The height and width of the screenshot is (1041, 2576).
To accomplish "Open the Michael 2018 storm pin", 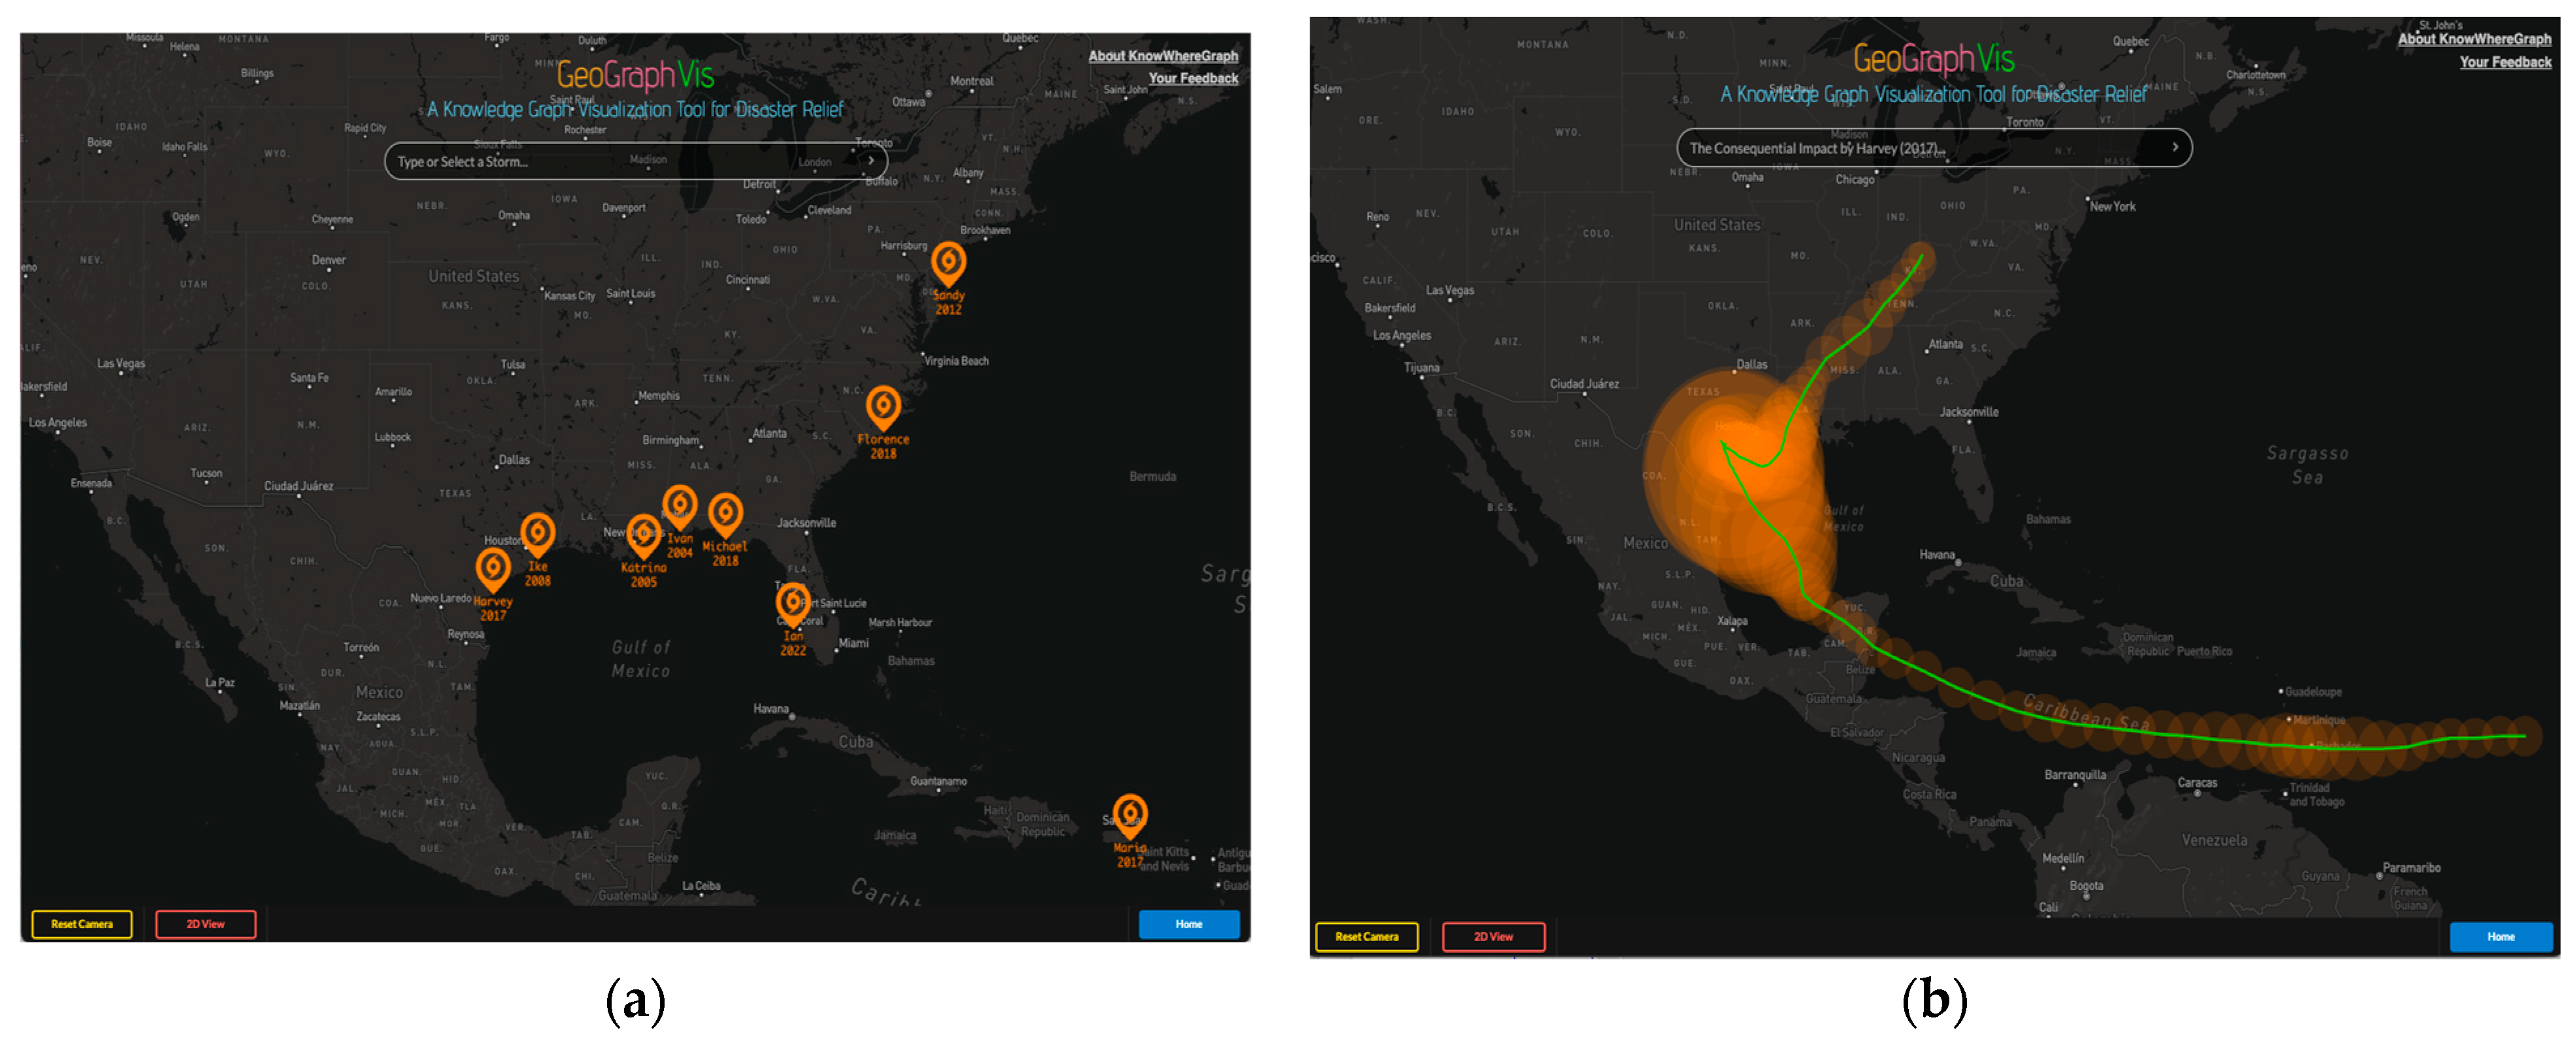I will tap(725, 513).
